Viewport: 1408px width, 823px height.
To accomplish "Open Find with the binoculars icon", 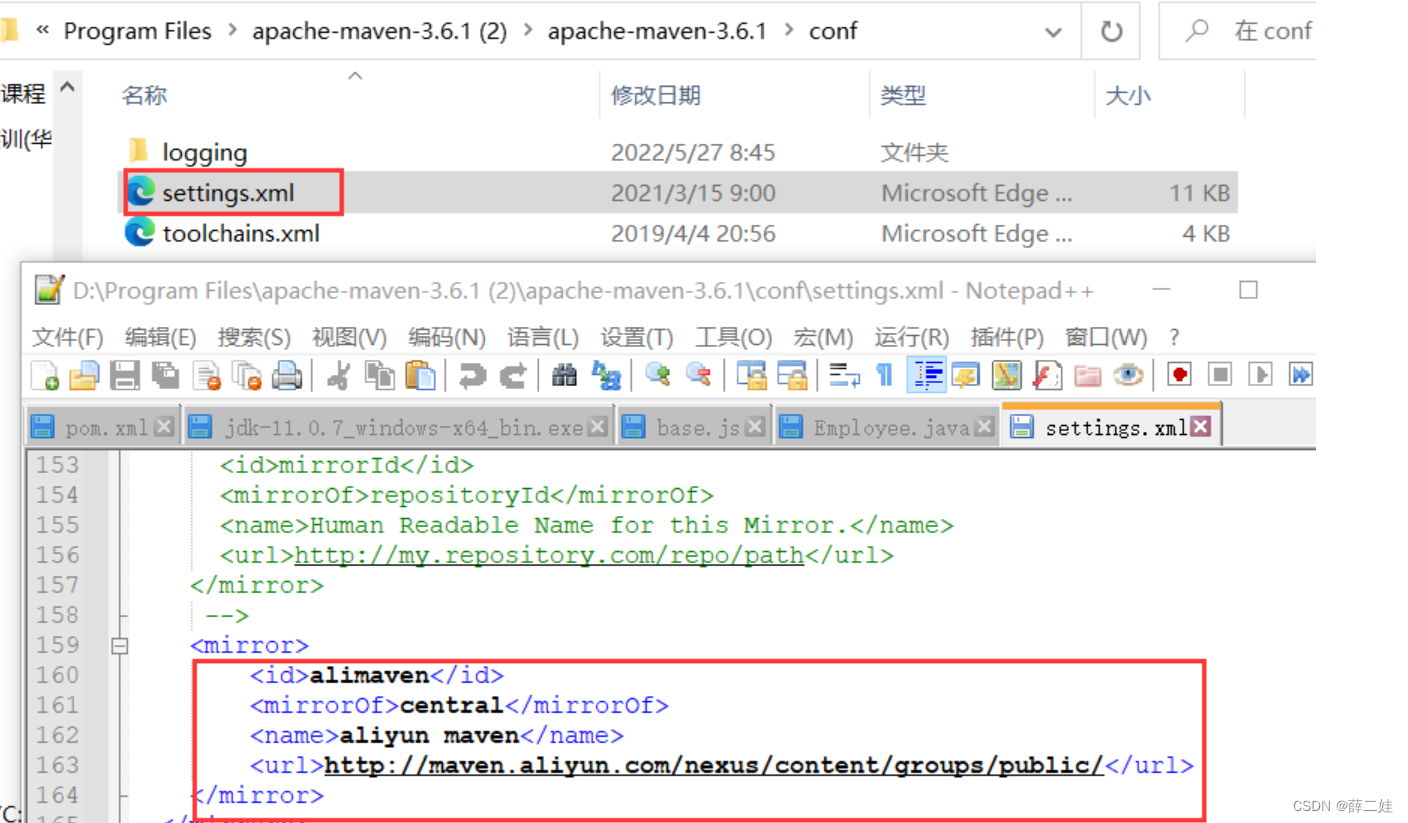I will click(x=565, y=376).
